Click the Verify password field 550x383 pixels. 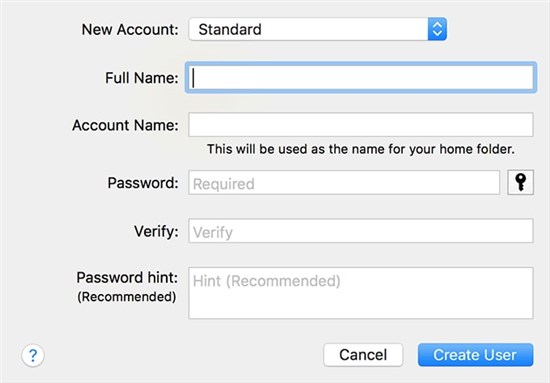(361, 231)
